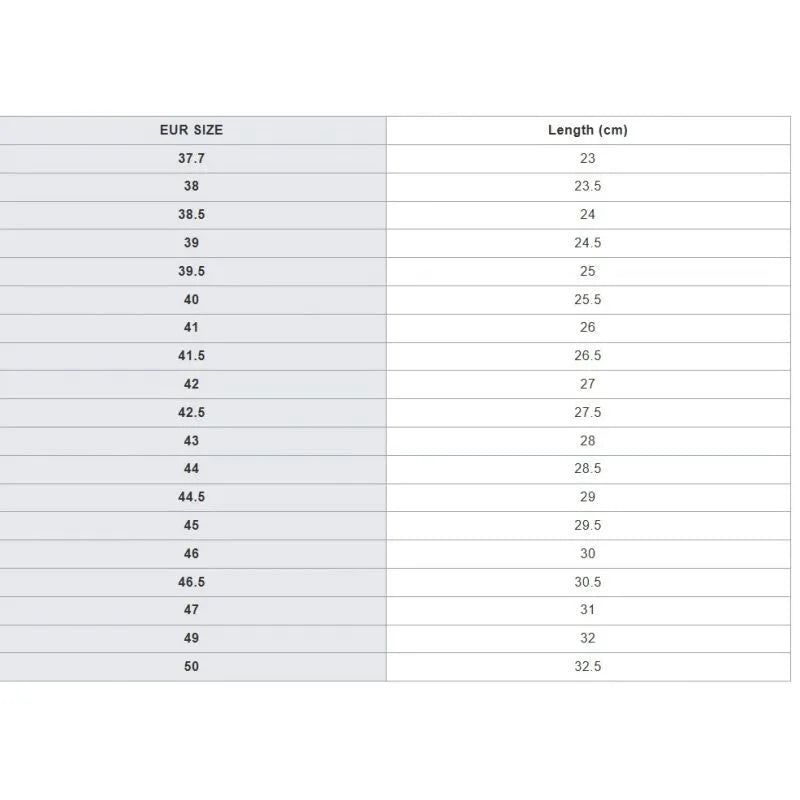The width and height of the screenshot is (800, 800).
Task: Click the 26 length cell
Action: click(588, 328)
